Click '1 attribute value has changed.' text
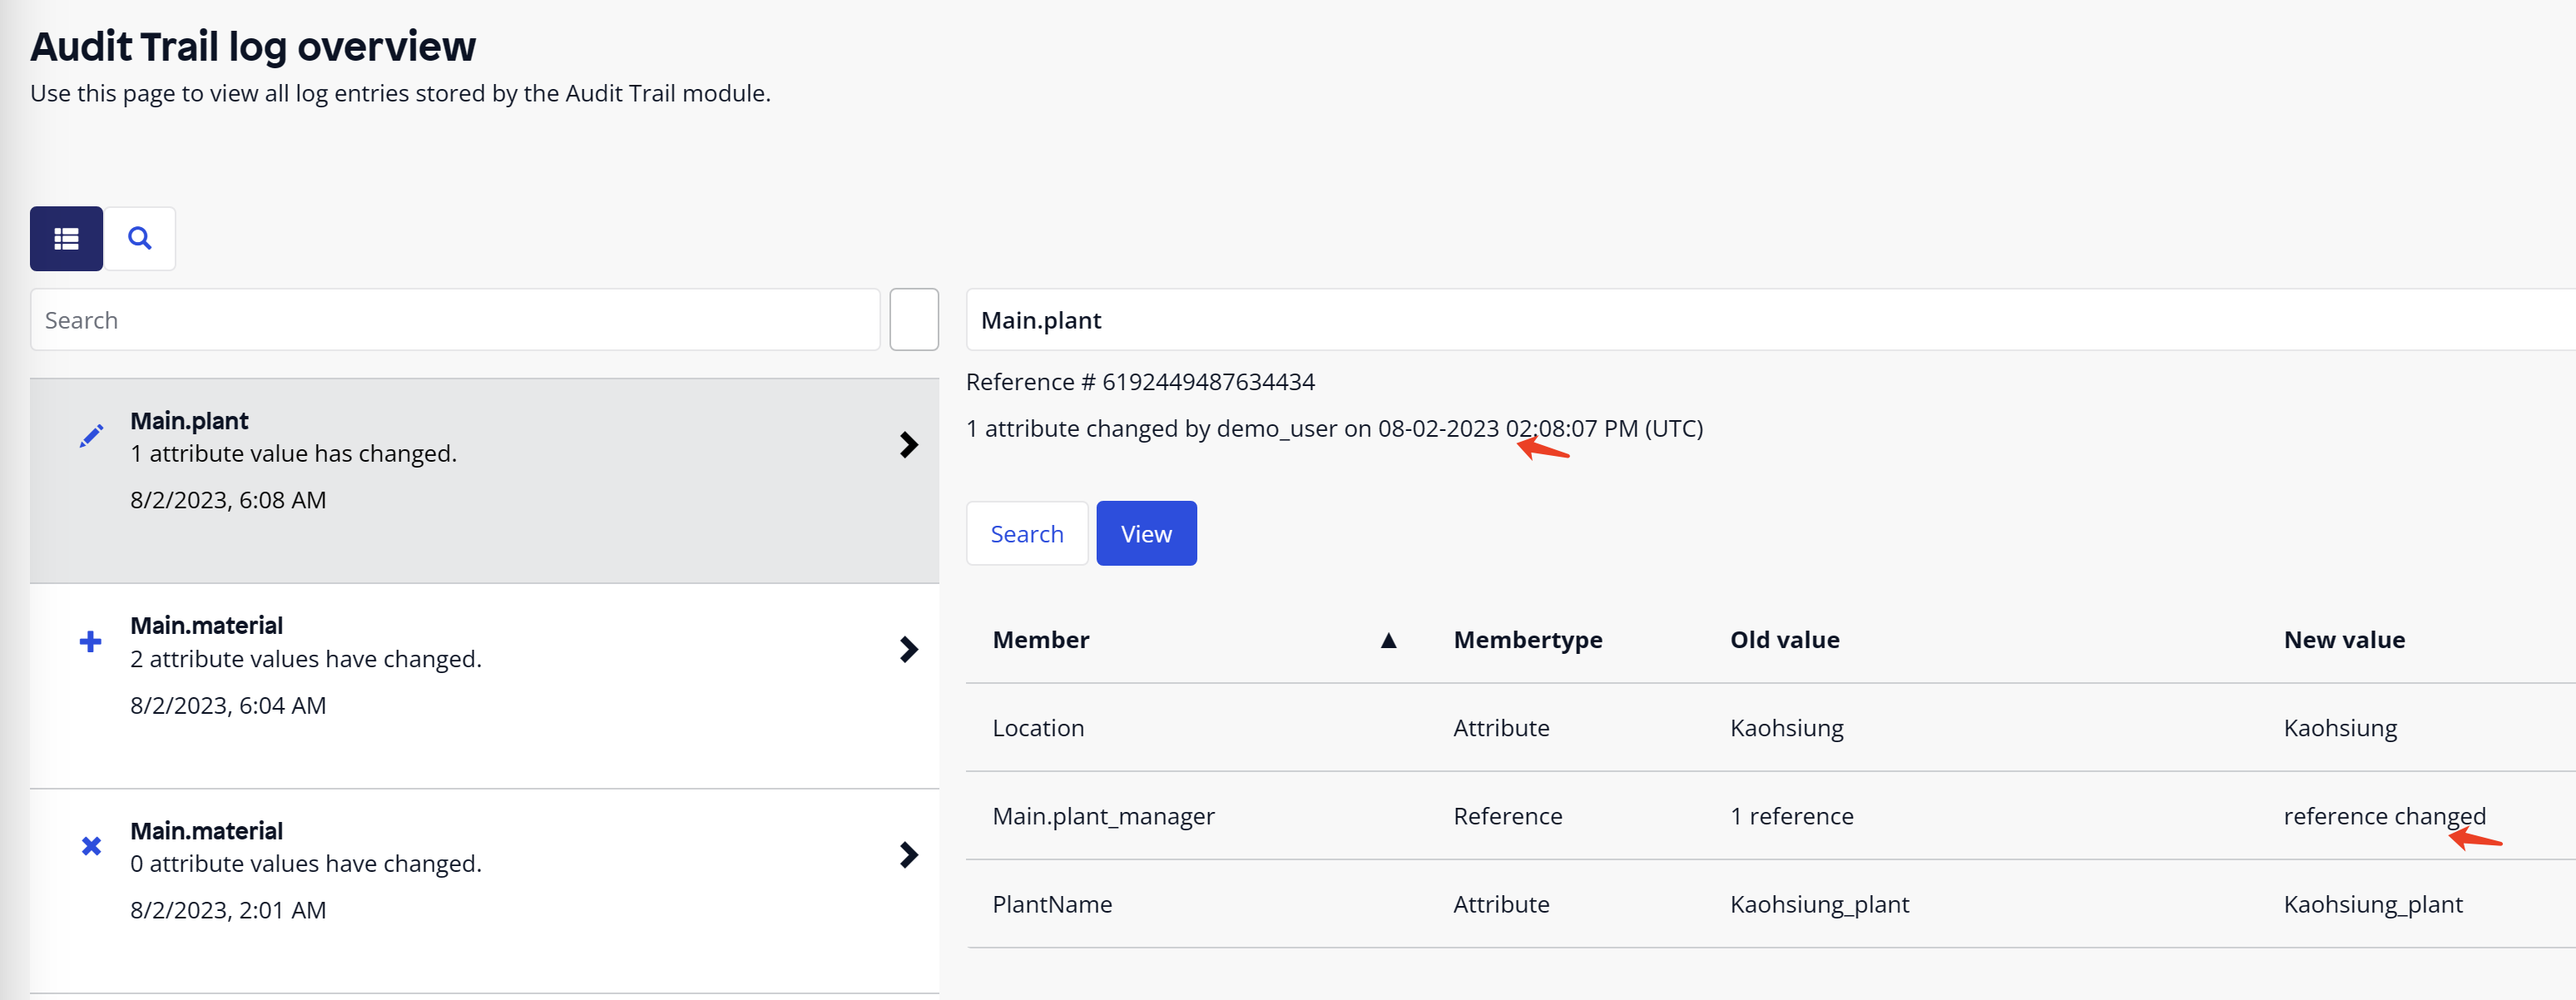Viewport: 2576px width, 1000px height. click(293, 454)
